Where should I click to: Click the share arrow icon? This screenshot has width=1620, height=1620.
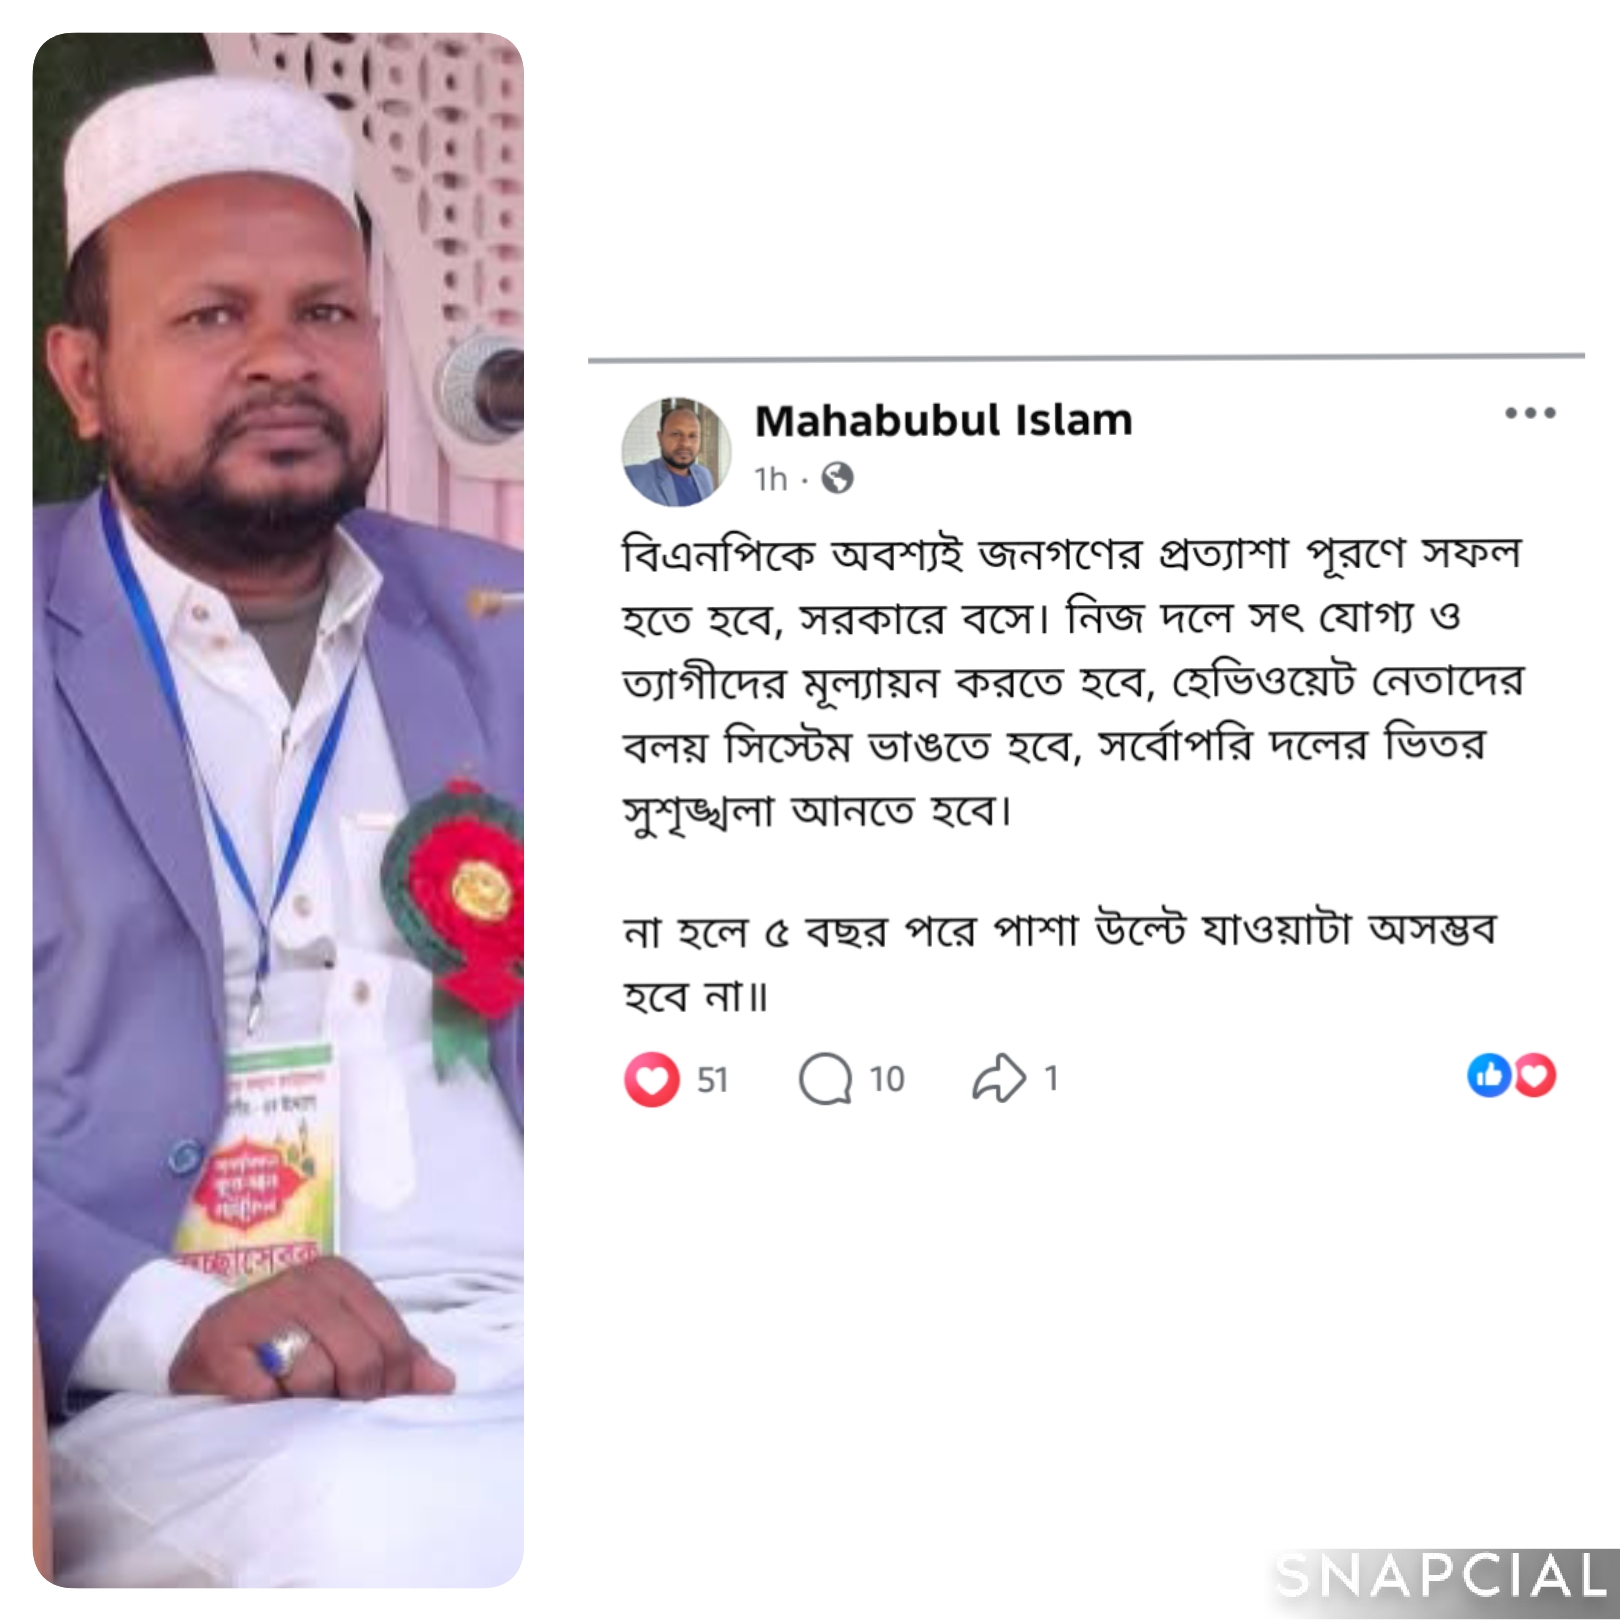999,1079
